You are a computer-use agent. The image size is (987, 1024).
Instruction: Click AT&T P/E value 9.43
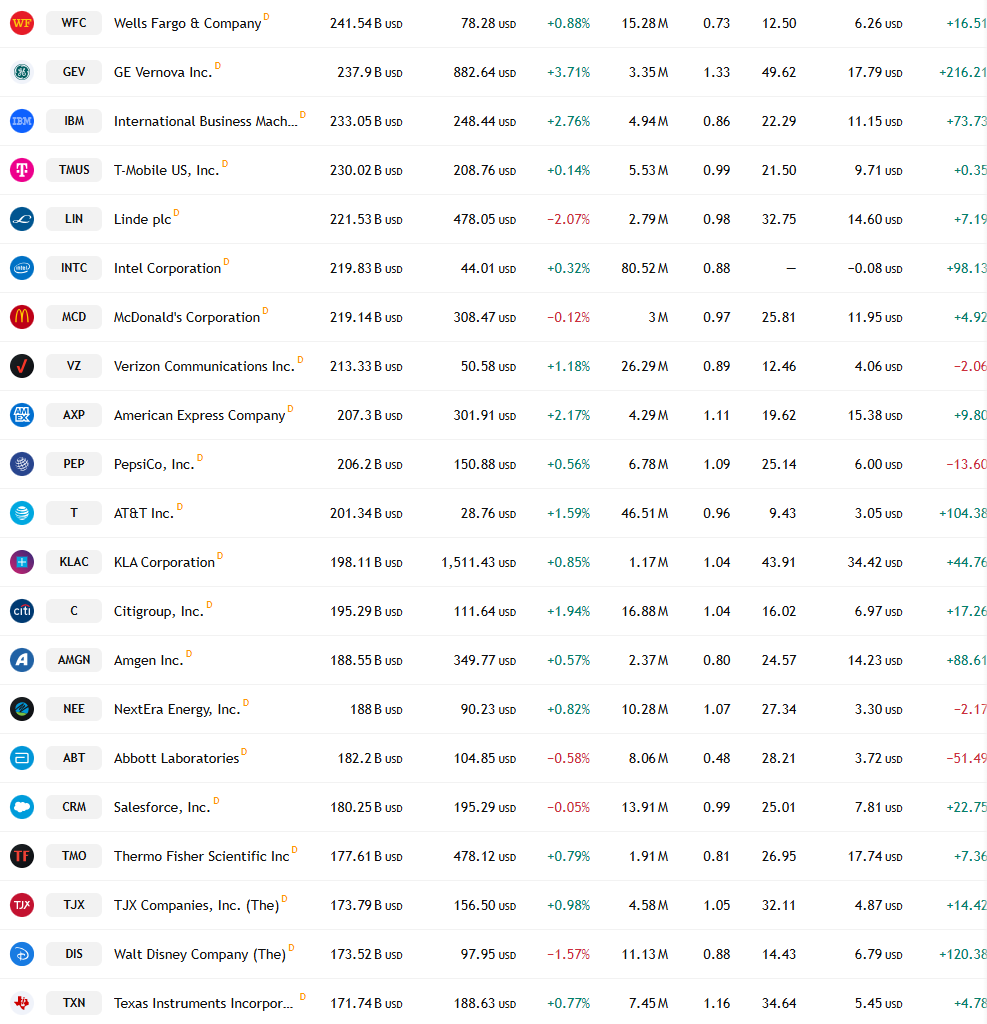pyautogui.click(x=783, y=513)
